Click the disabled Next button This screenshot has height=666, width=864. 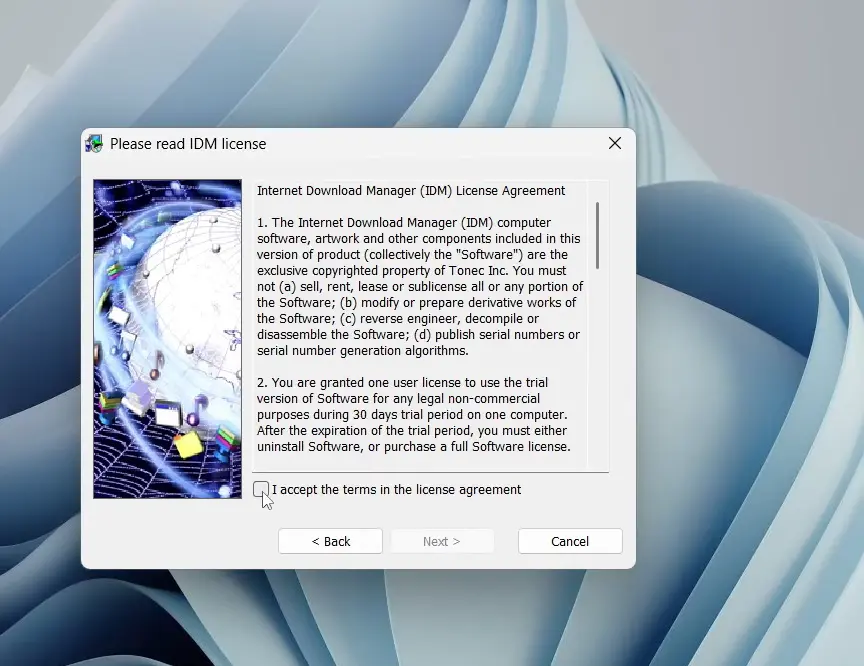(x=442, y=541)
